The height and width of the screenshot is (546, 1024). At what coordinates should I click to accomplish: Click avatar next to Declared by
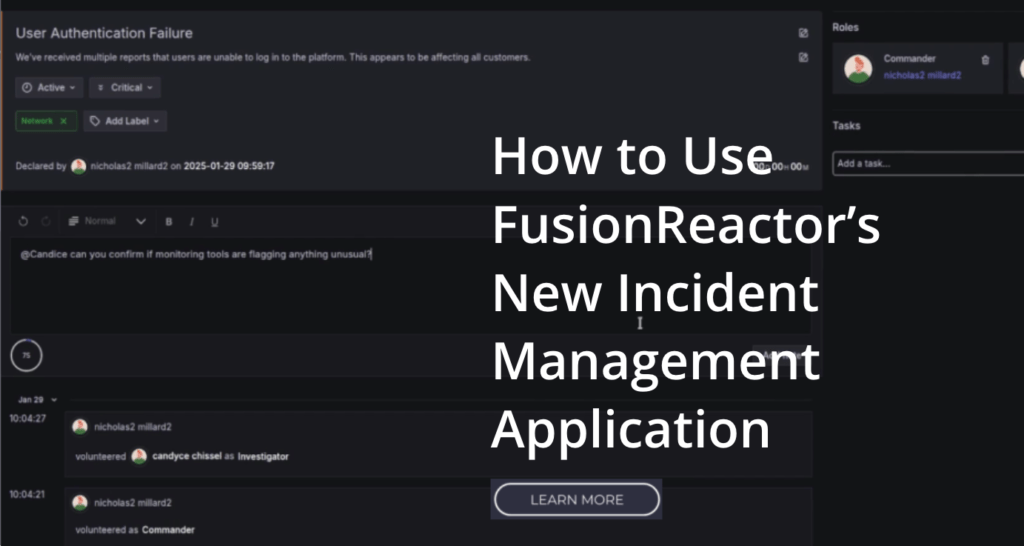point(78,166)
